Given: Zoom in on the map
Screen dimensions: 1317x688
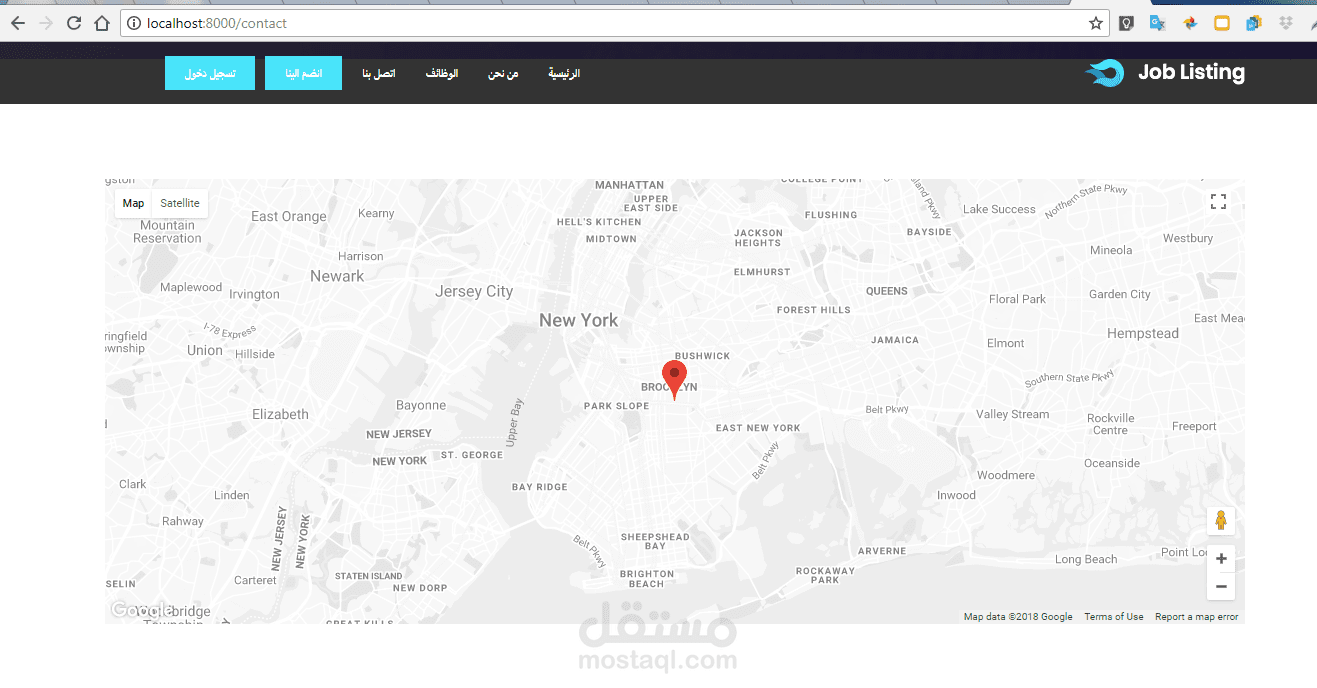Looking at the screenshot, I should pos(1221,559).
